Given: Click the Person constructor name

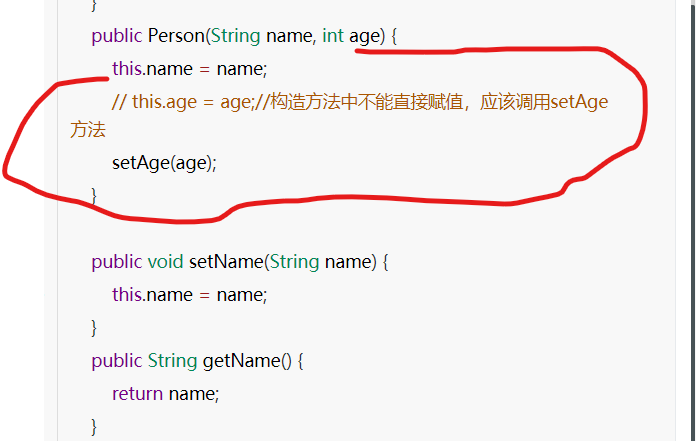Looking at the screenshot, I should click(x=176, y=36).
